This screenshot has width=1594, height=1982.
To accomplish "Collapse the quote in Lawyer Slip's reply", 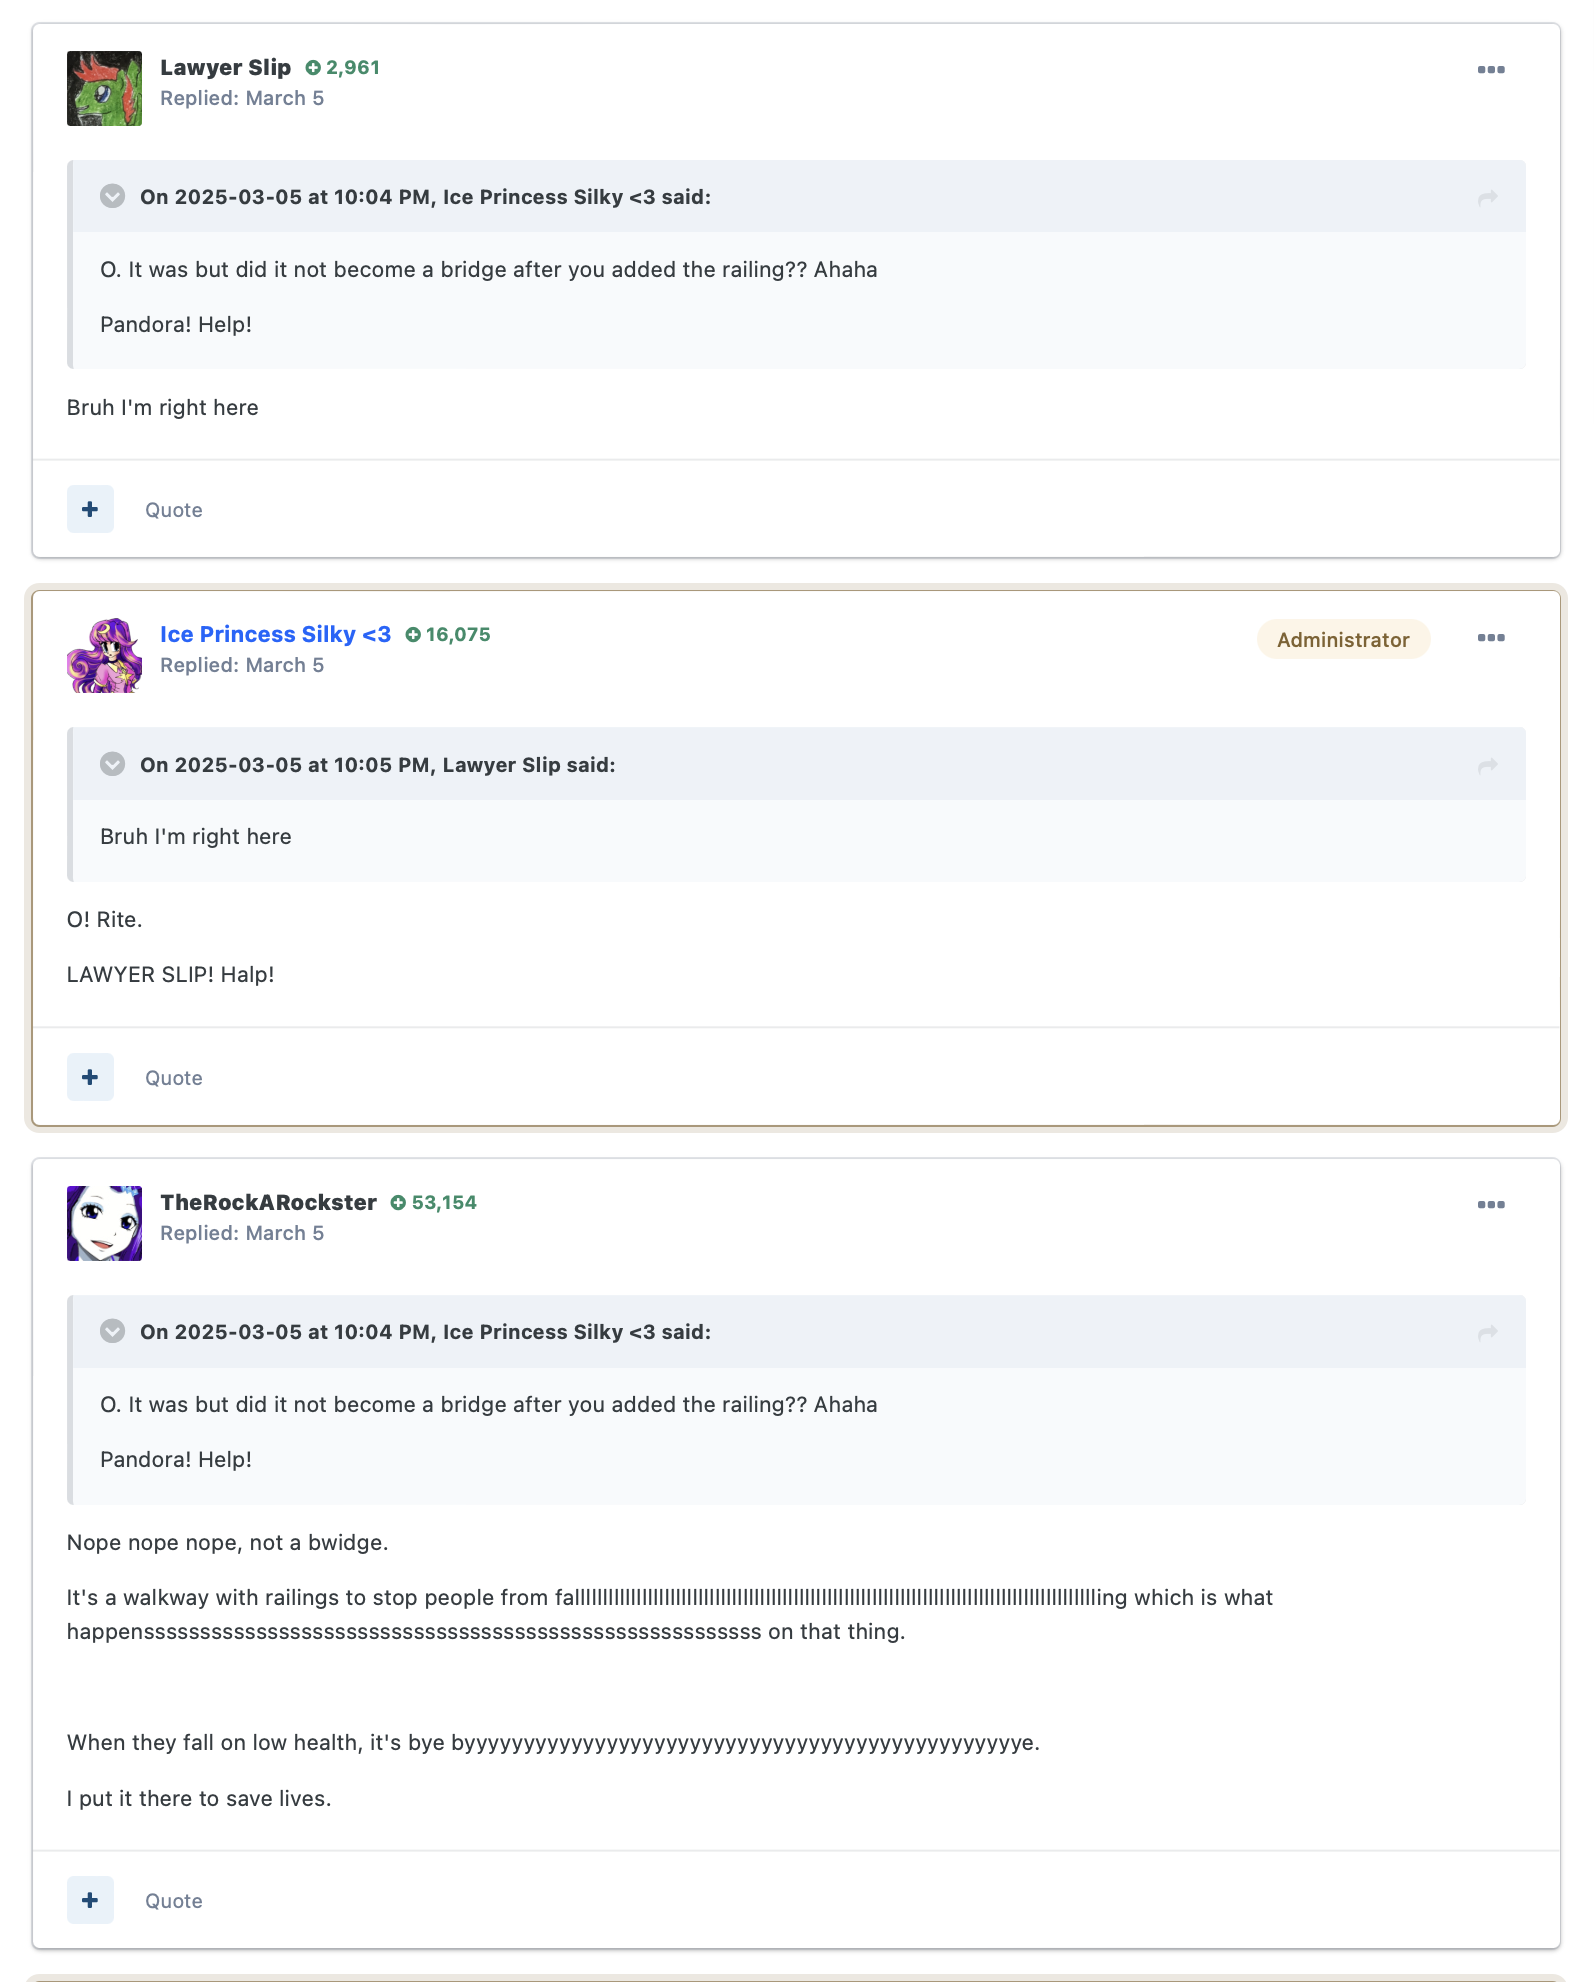I will click(x=113, y=196).
